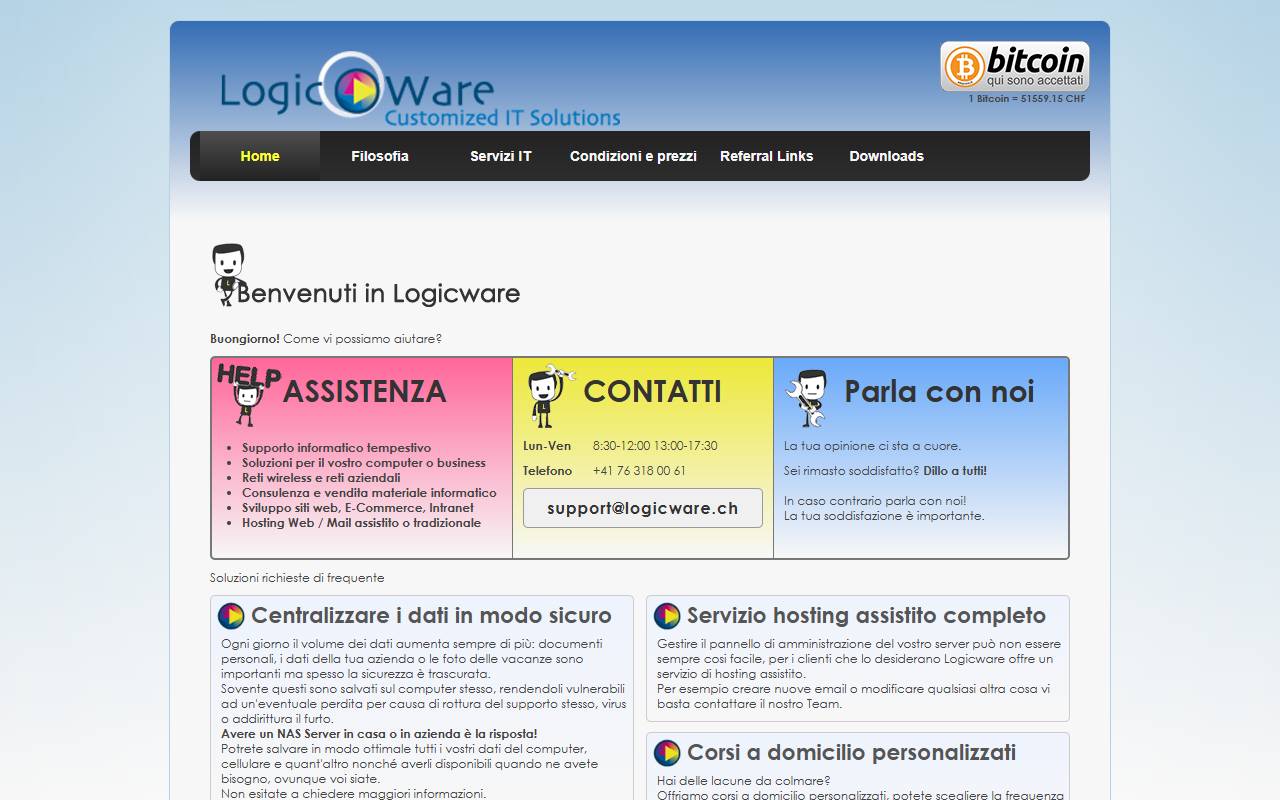This screenshot has width=1280, height=800.
Task: Click Soluzioni per il vostro computer item
Action: [x=364, y=463]
